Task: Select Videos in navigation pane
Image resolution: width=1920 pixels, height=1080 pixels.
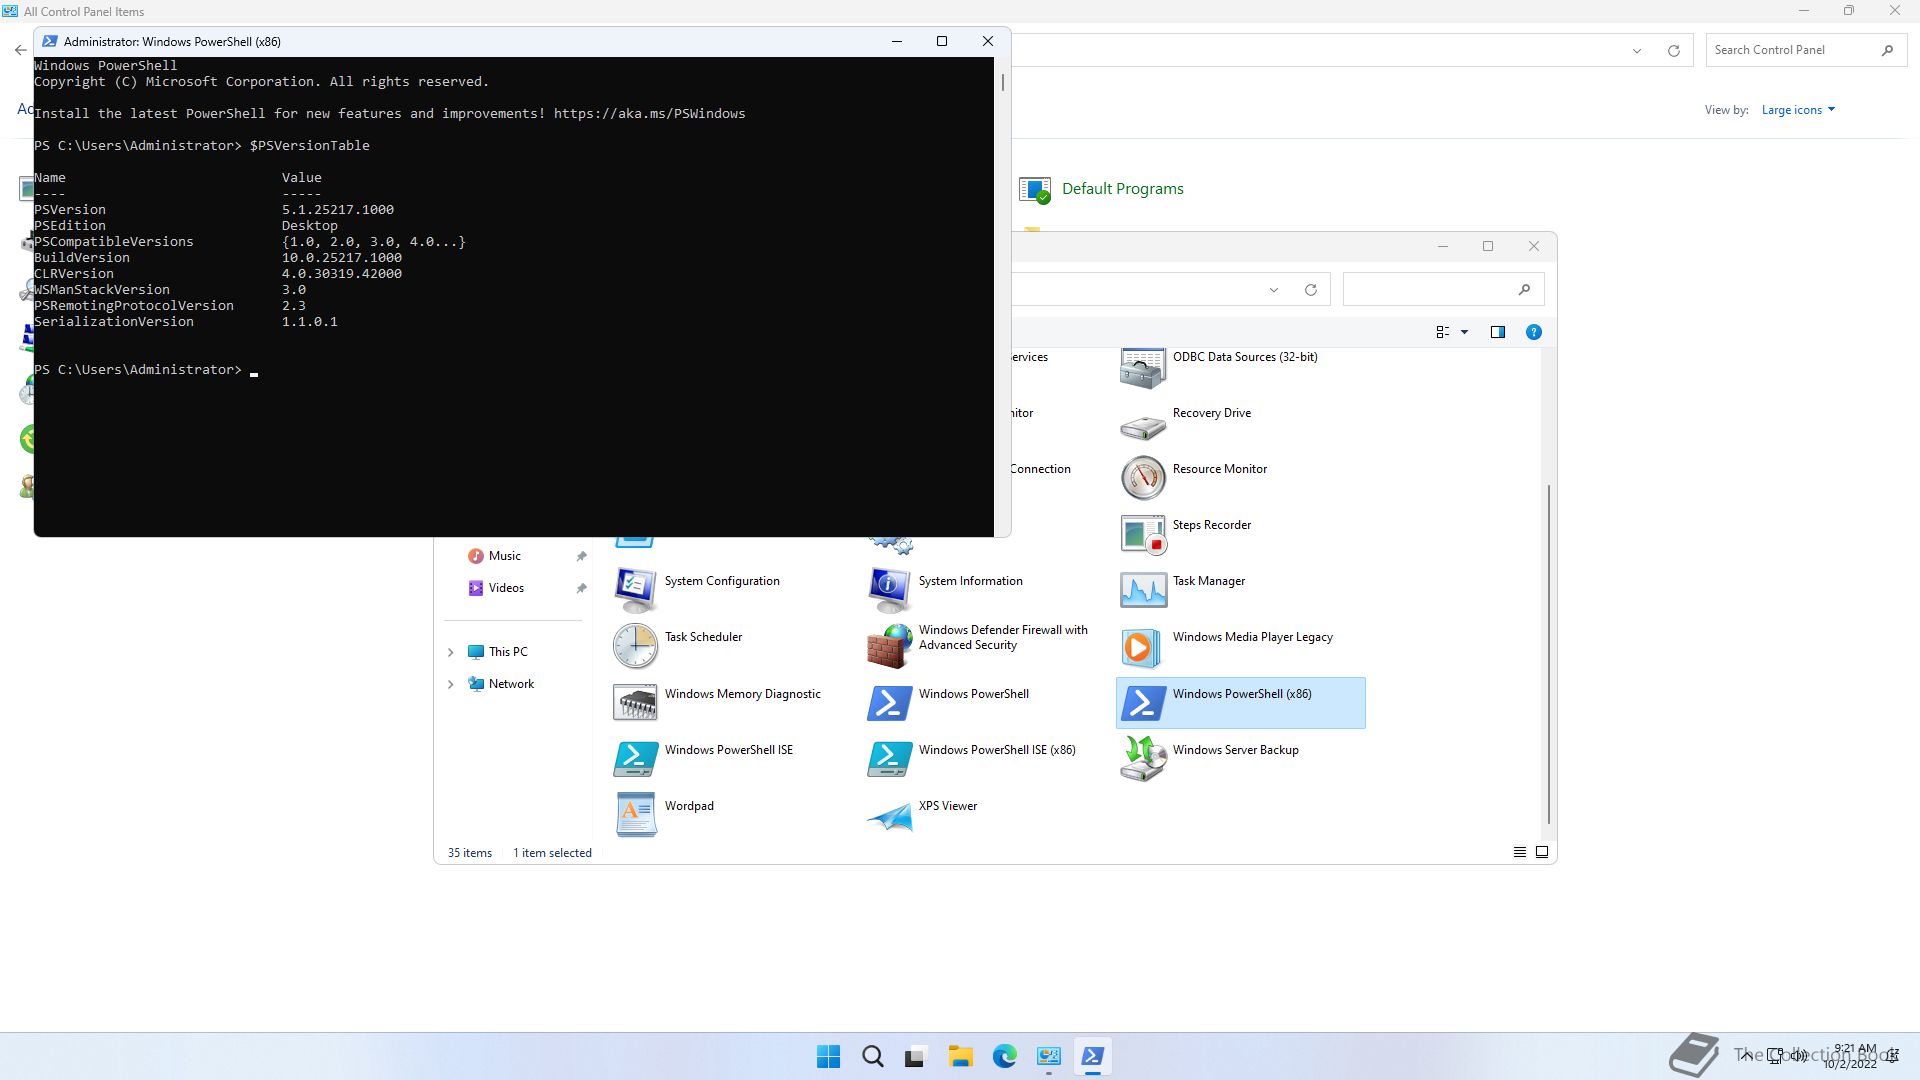Action: (x=506, y=588)
